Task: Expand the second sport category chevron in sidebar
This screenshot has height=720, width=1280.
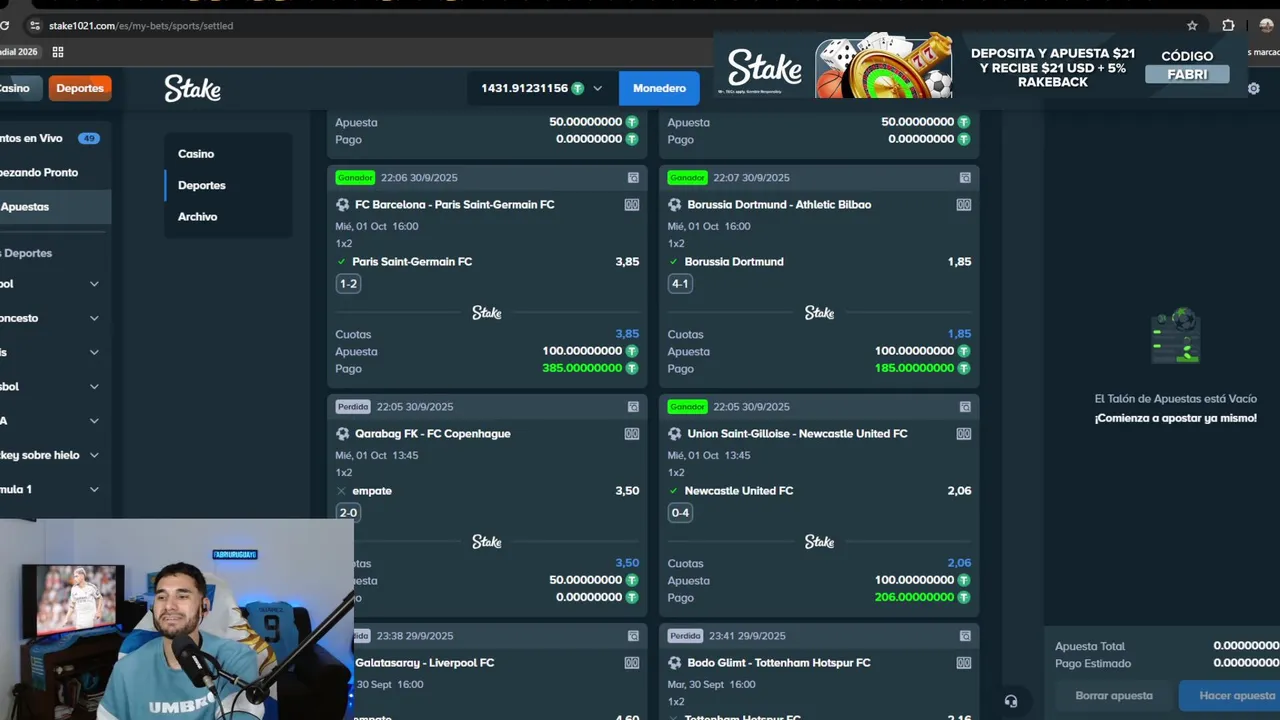Action: pos(94,318)
